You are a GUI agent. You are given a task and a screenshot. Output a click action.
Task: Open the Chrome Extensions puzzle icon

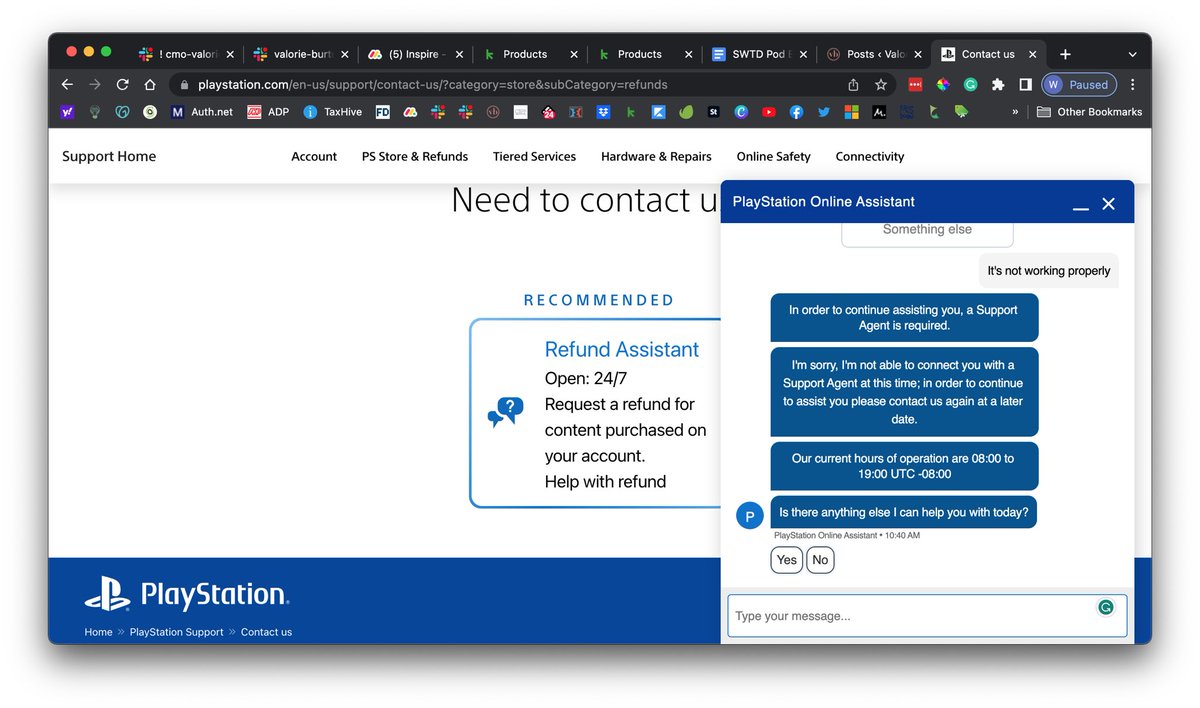pyautogui.click(x=998, y=85)
